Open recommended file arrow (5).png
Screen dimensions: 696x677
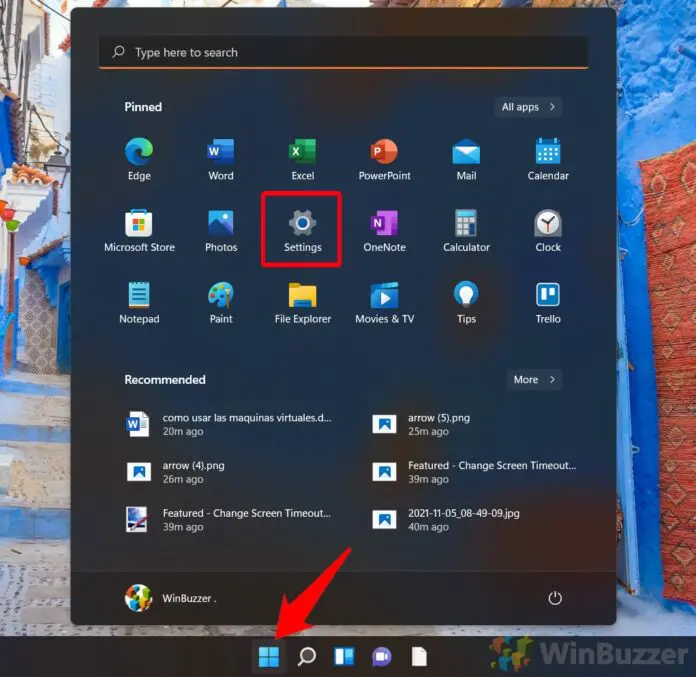pyautogui.click(x=421, y=424)
